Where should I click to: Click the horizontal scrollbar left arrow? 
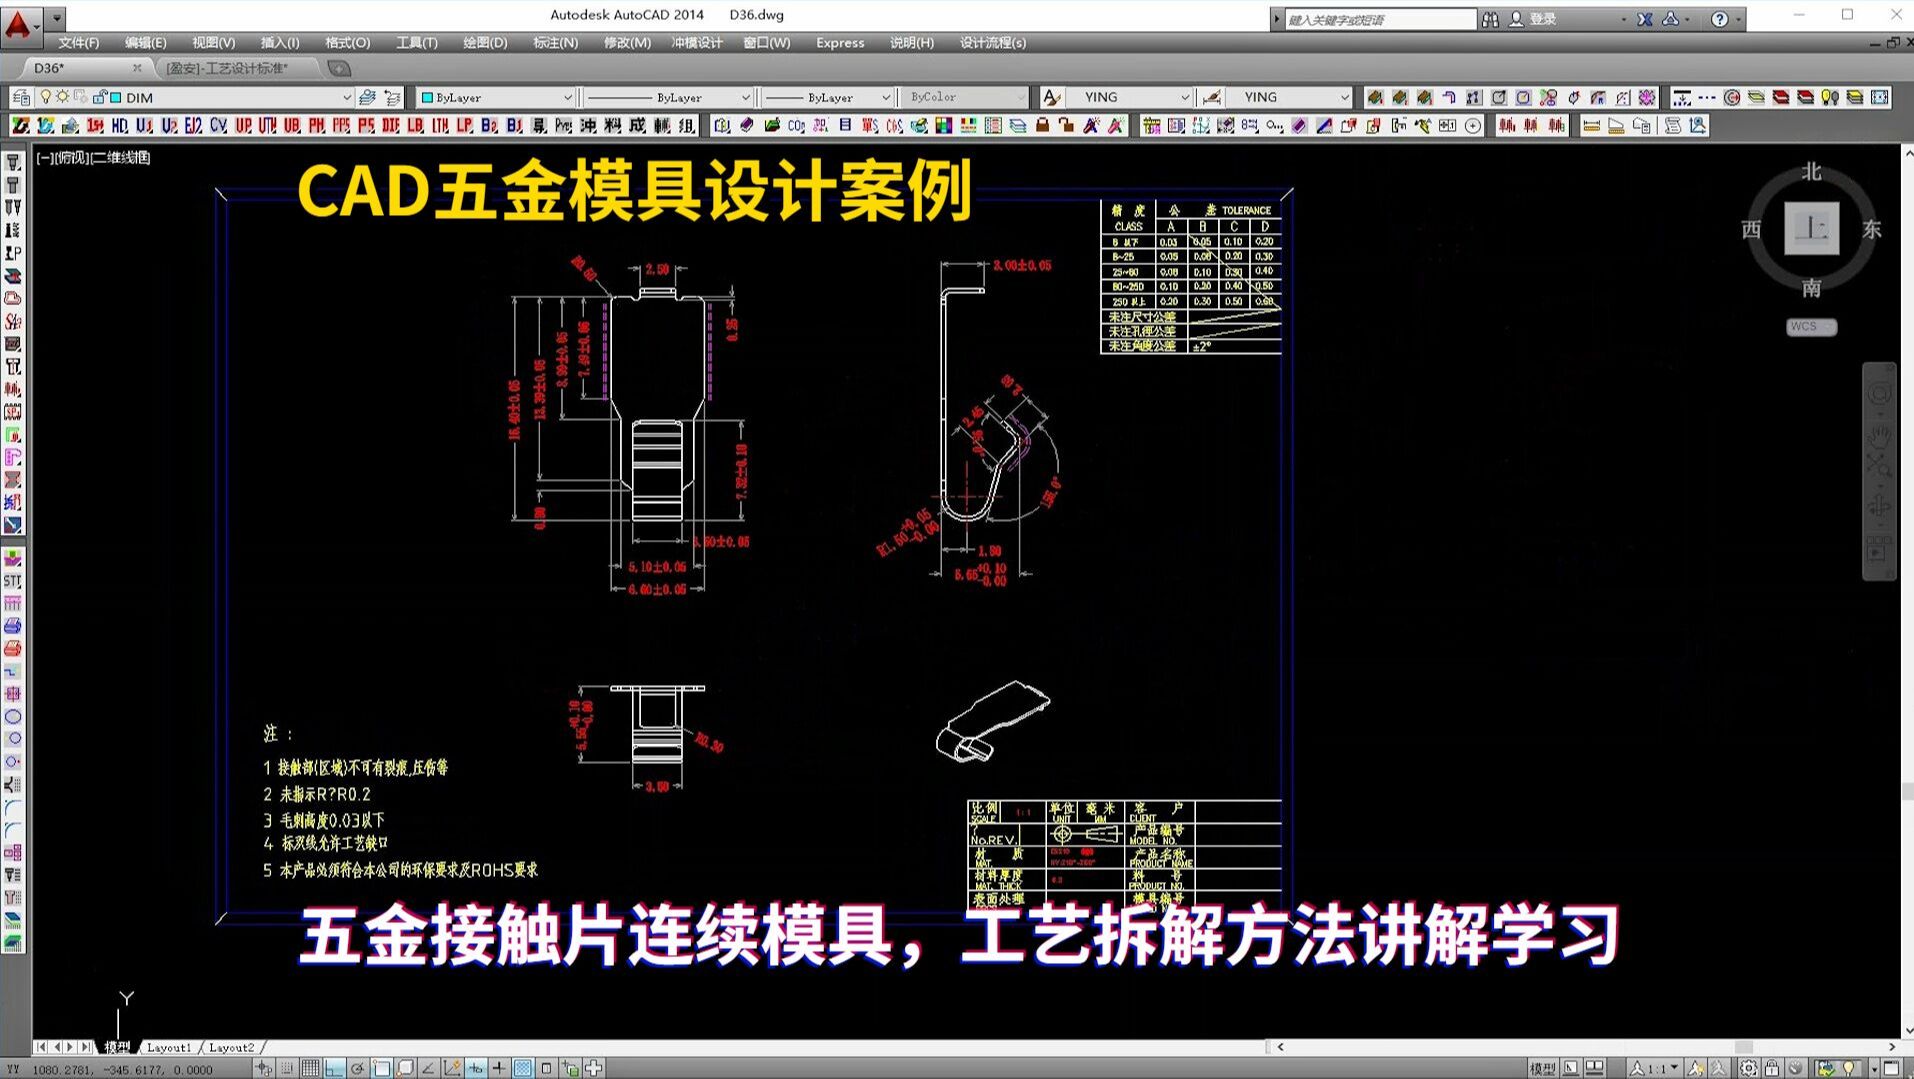coord(1280,1047)
